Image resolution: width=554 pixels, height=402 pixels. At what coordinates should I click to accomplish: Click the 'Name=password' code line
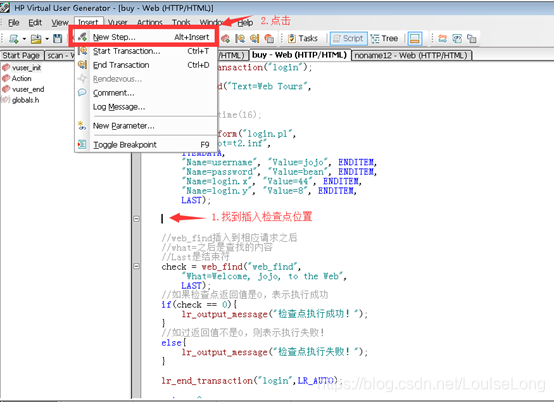tap(279, 172)
